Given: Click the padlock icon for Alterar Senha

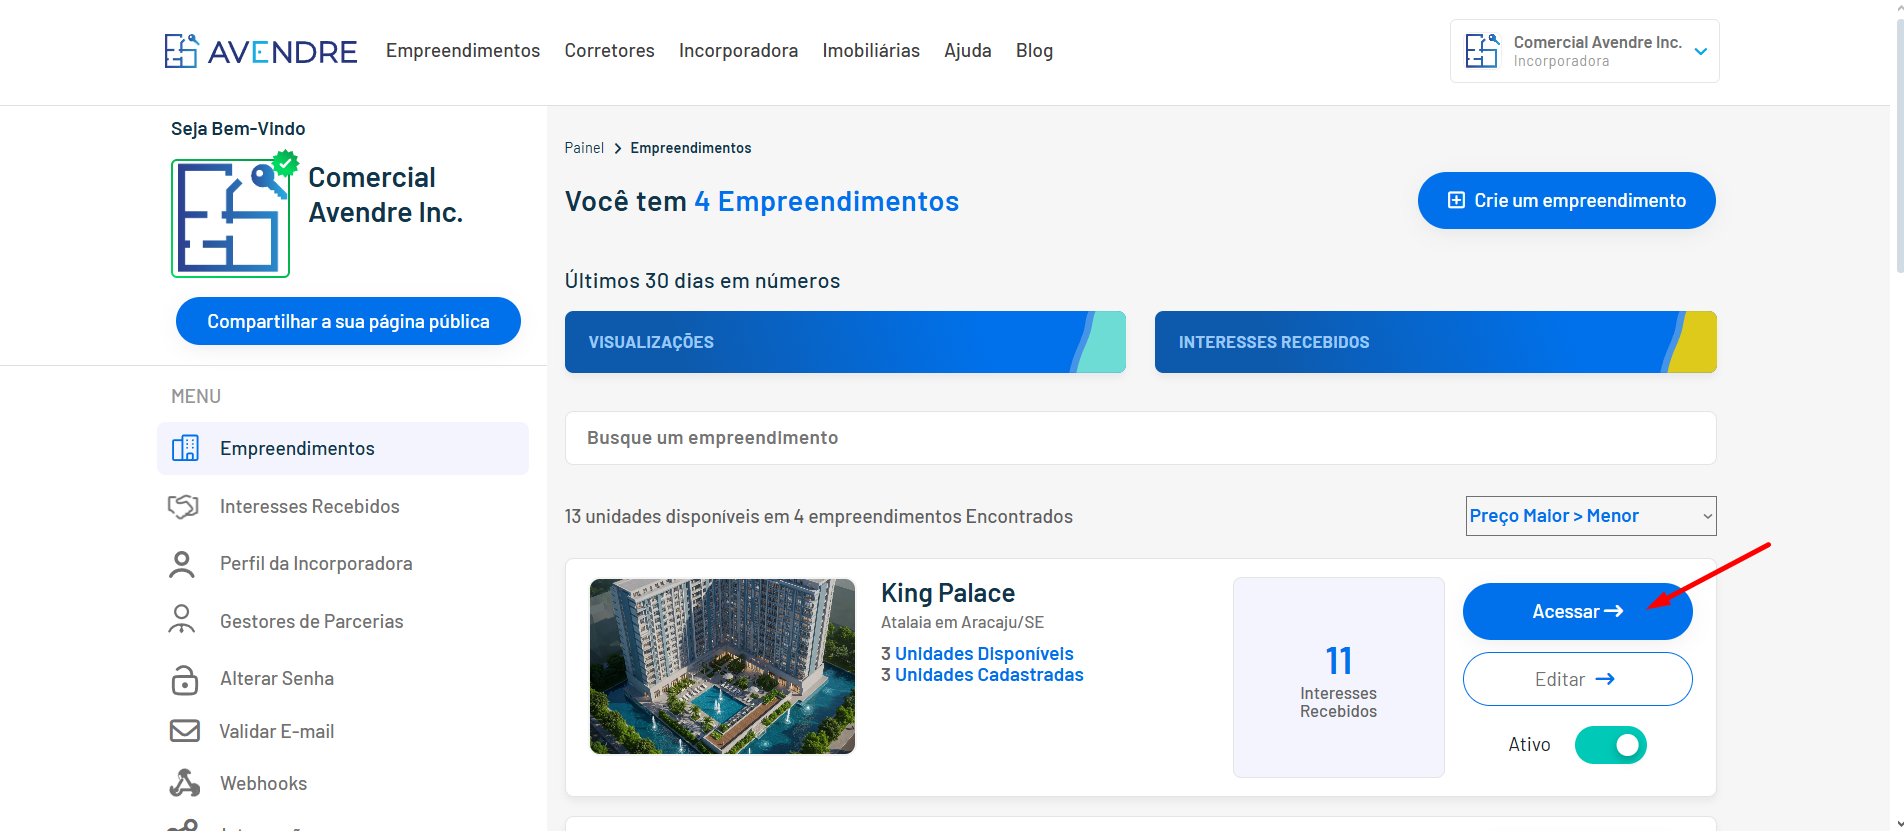Looking at the screenshot, I should [x=185, y=679].
